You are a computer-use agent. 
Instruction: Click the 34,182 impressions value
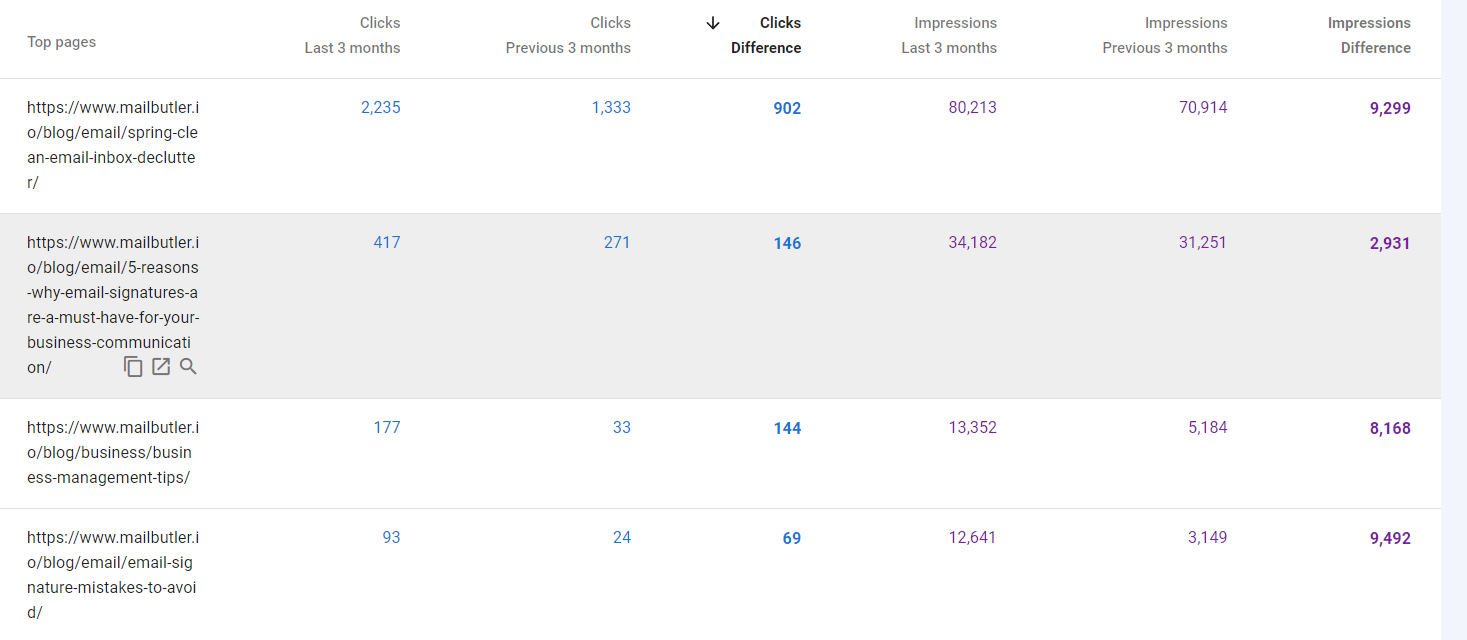(x=972, y=242)
